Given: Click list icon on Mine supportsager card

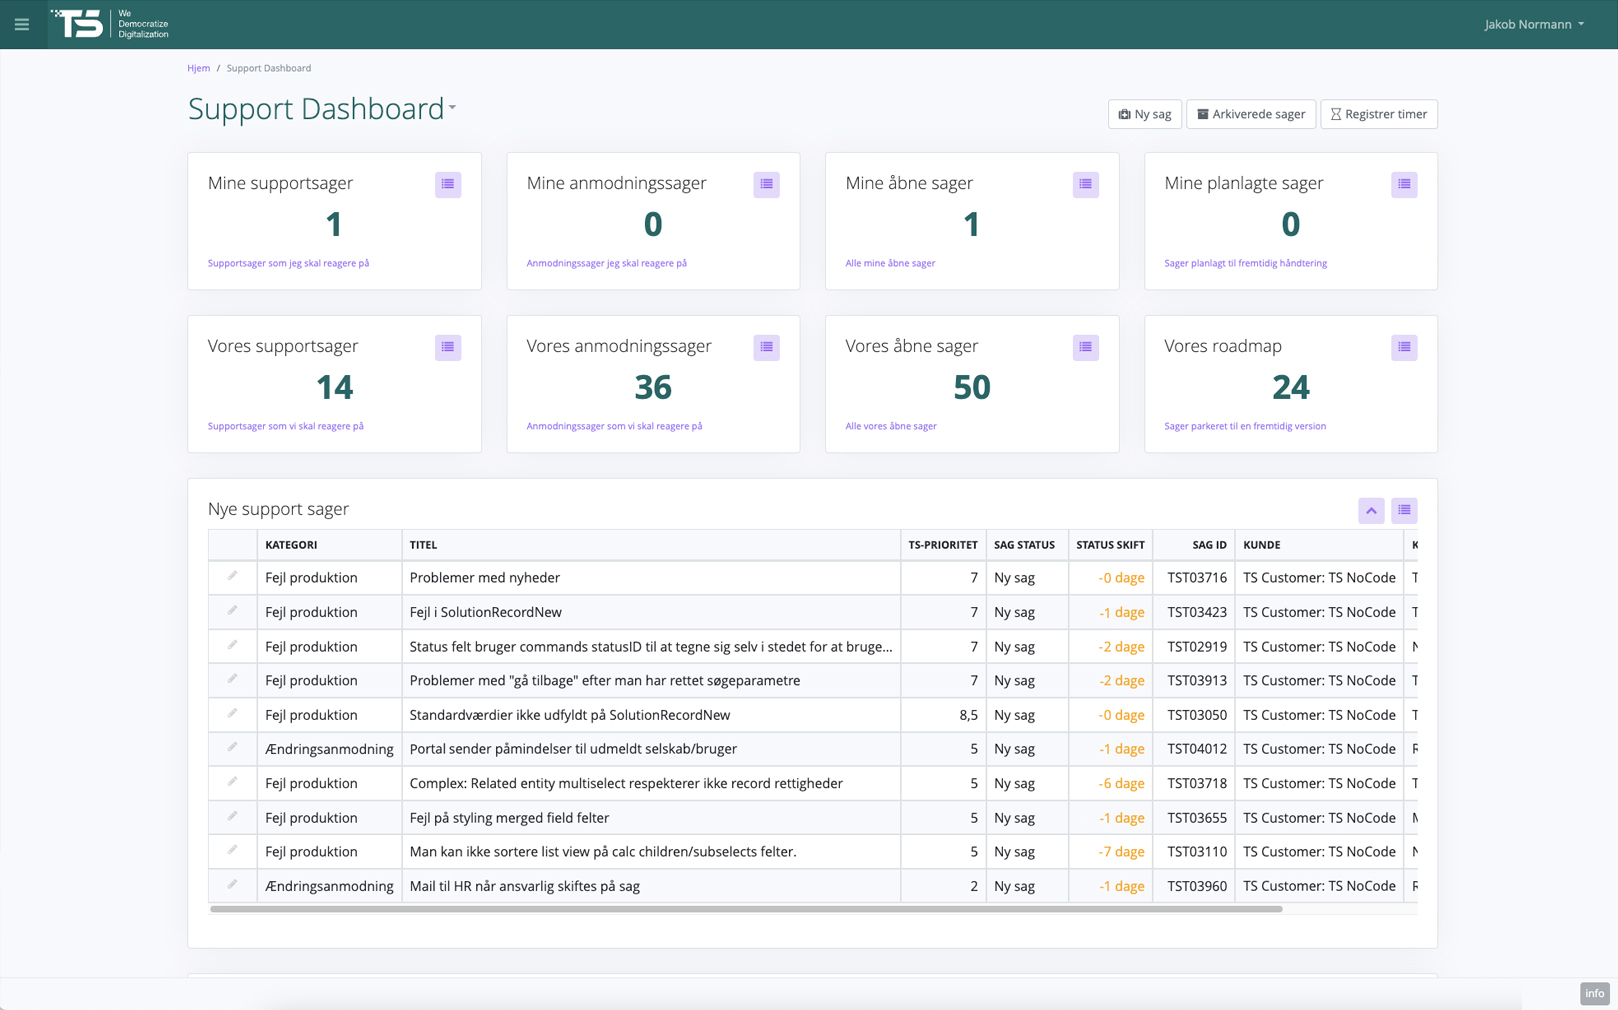Looking at the screenshot, I should 447,184.
